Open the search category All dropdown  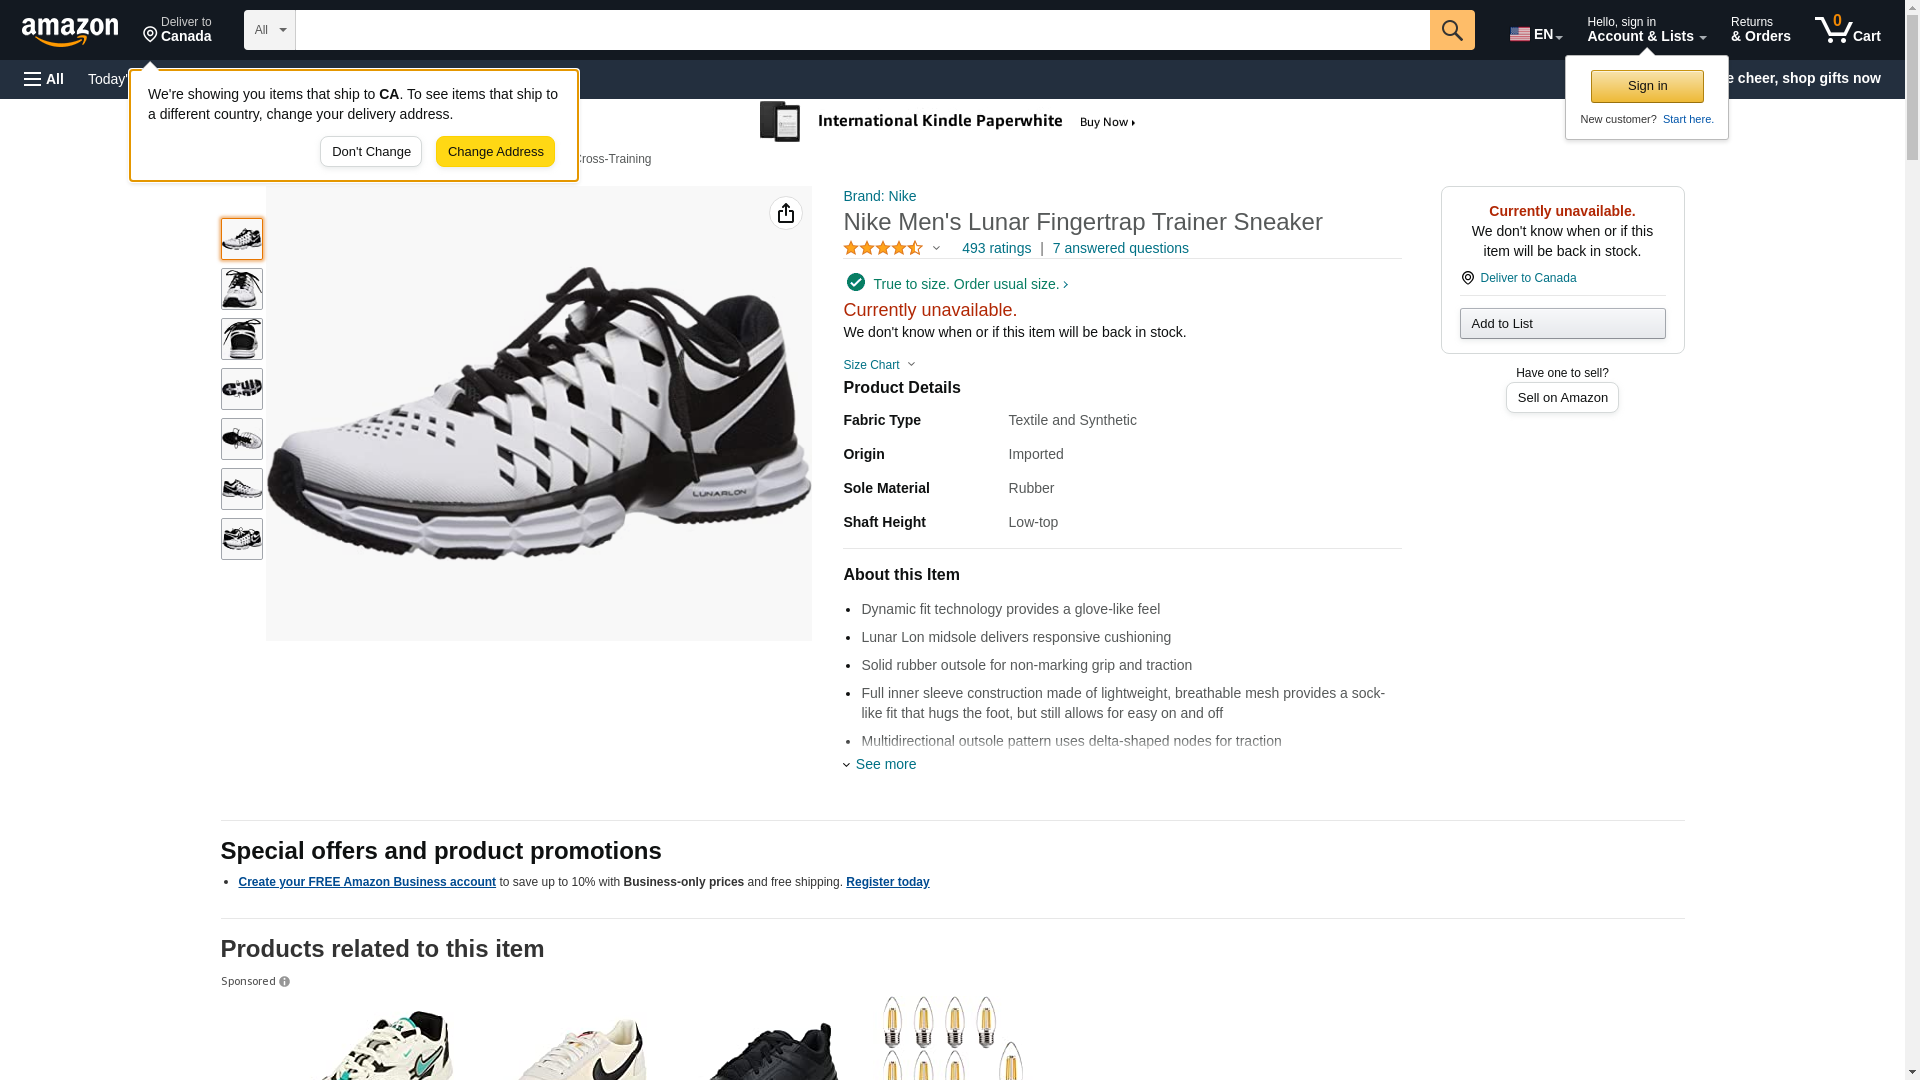(x=269, y=30)
